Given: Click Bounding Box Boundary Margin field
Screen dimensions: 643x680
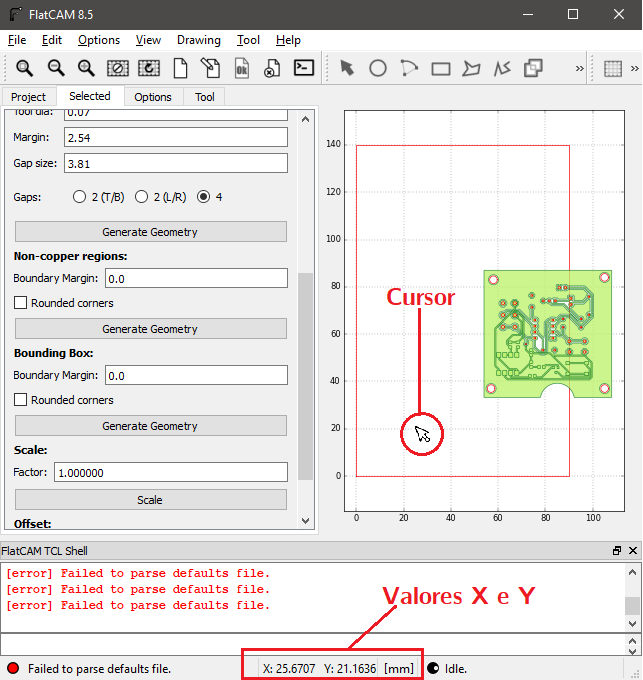Looking at the screenshot, I should (196, 375).
